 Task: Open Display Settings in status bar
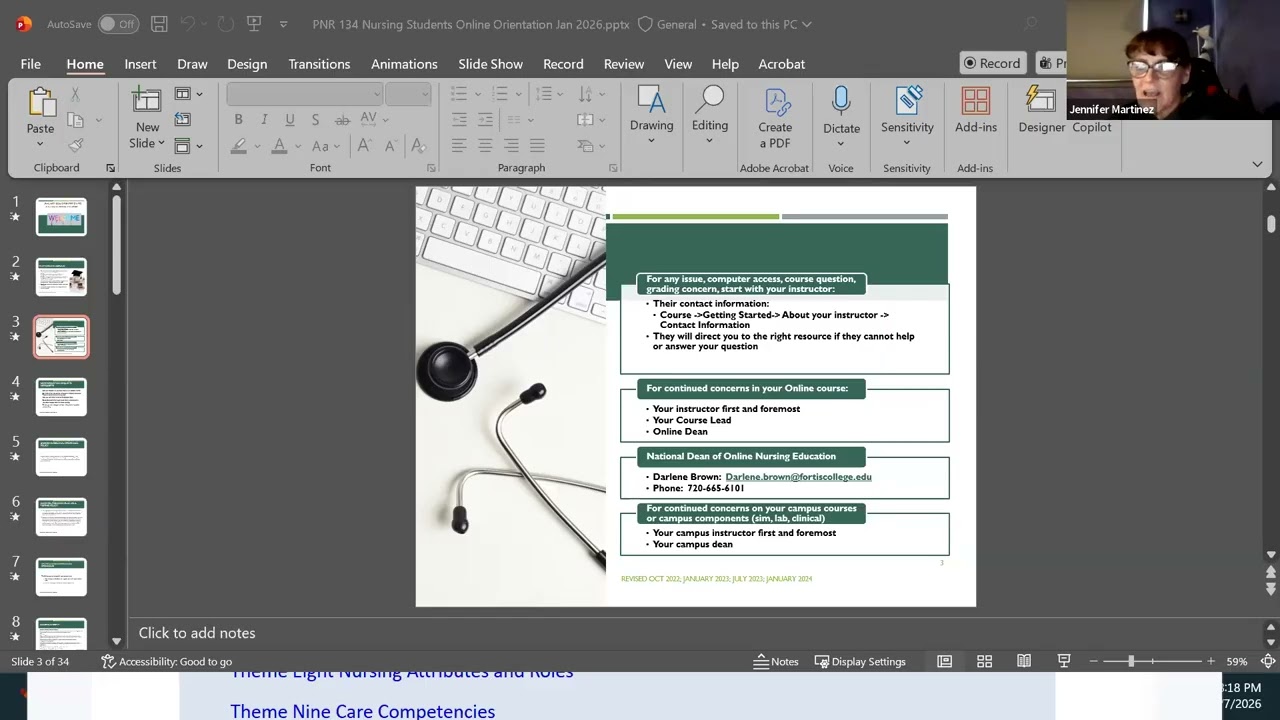[860, 661]
